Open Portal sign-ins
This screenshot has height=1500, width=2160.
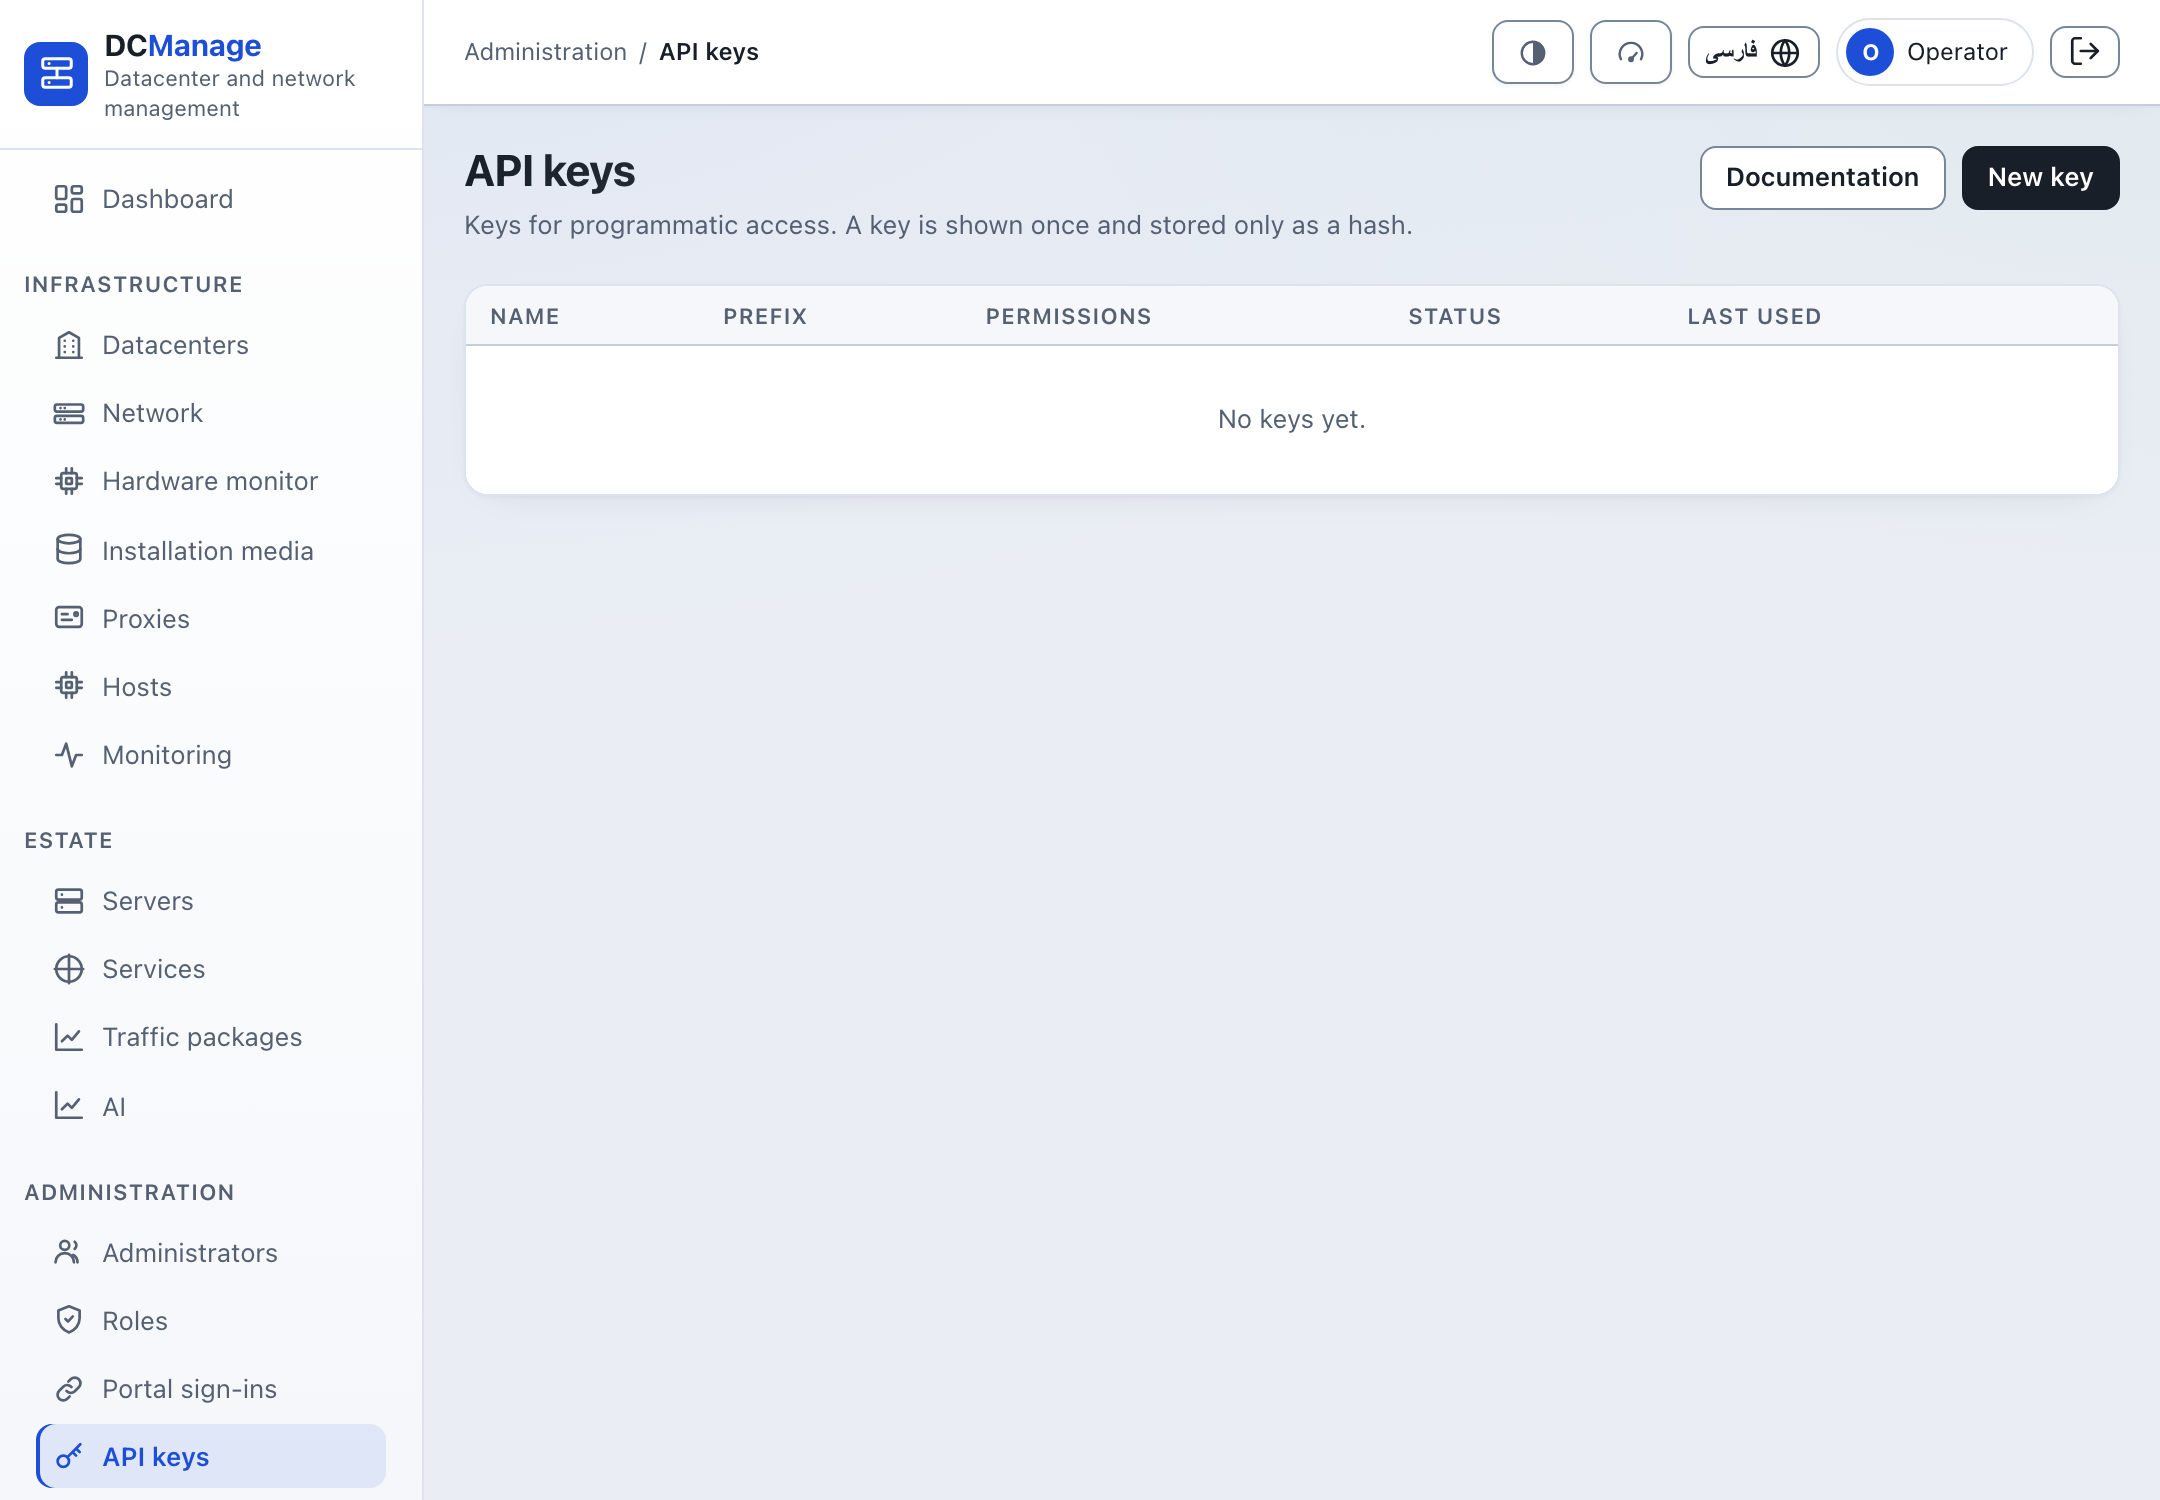point(211,1389)
